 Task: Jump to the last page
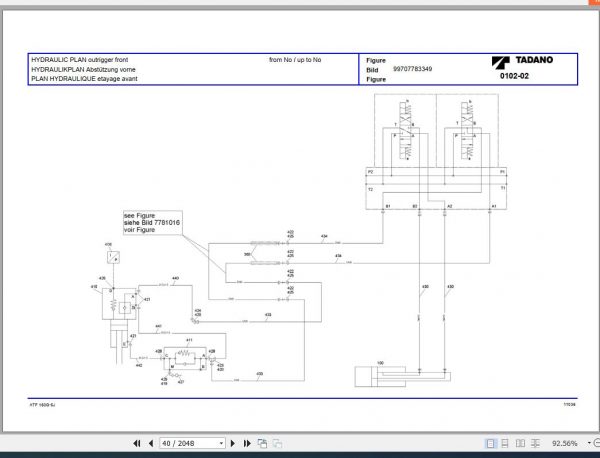tap(247, 443)
